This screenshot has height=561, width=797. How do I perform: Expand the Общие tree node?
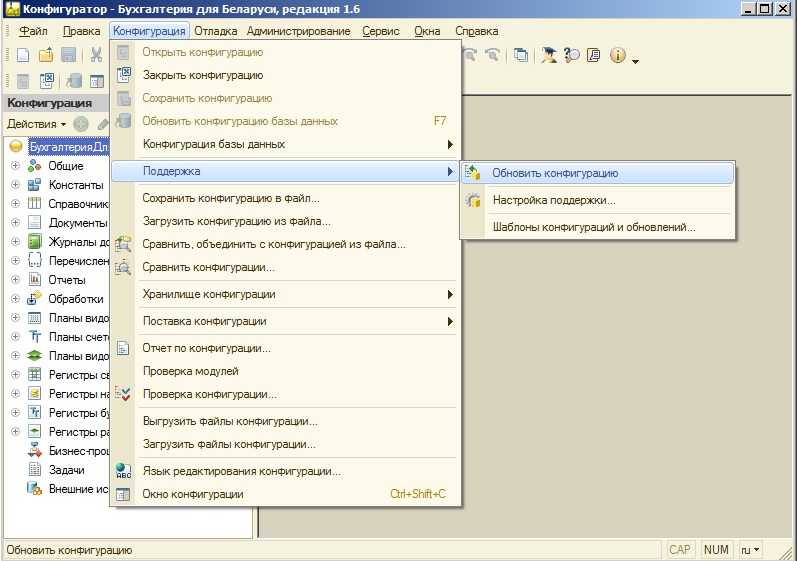[15, 166]
